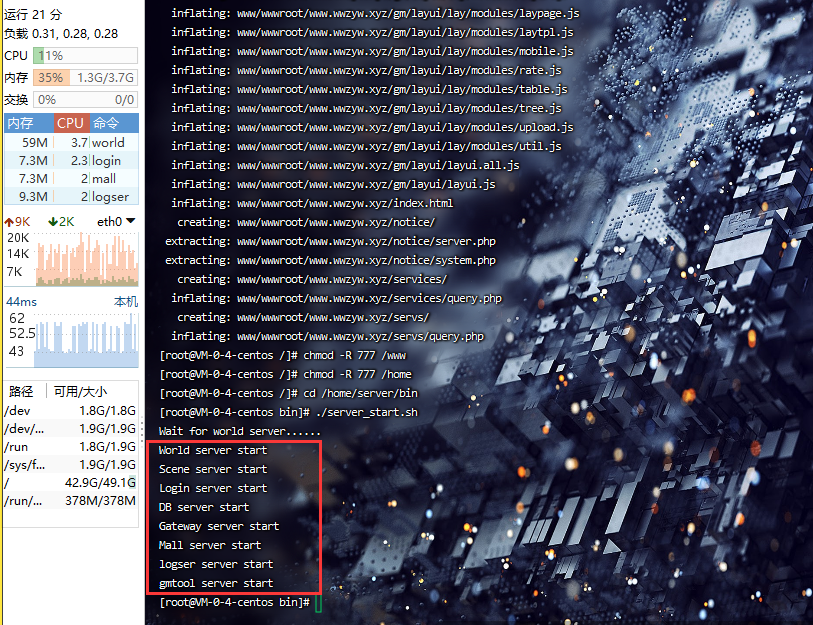Click the terminal cursor at the prompt

click(x=317, y=602)
